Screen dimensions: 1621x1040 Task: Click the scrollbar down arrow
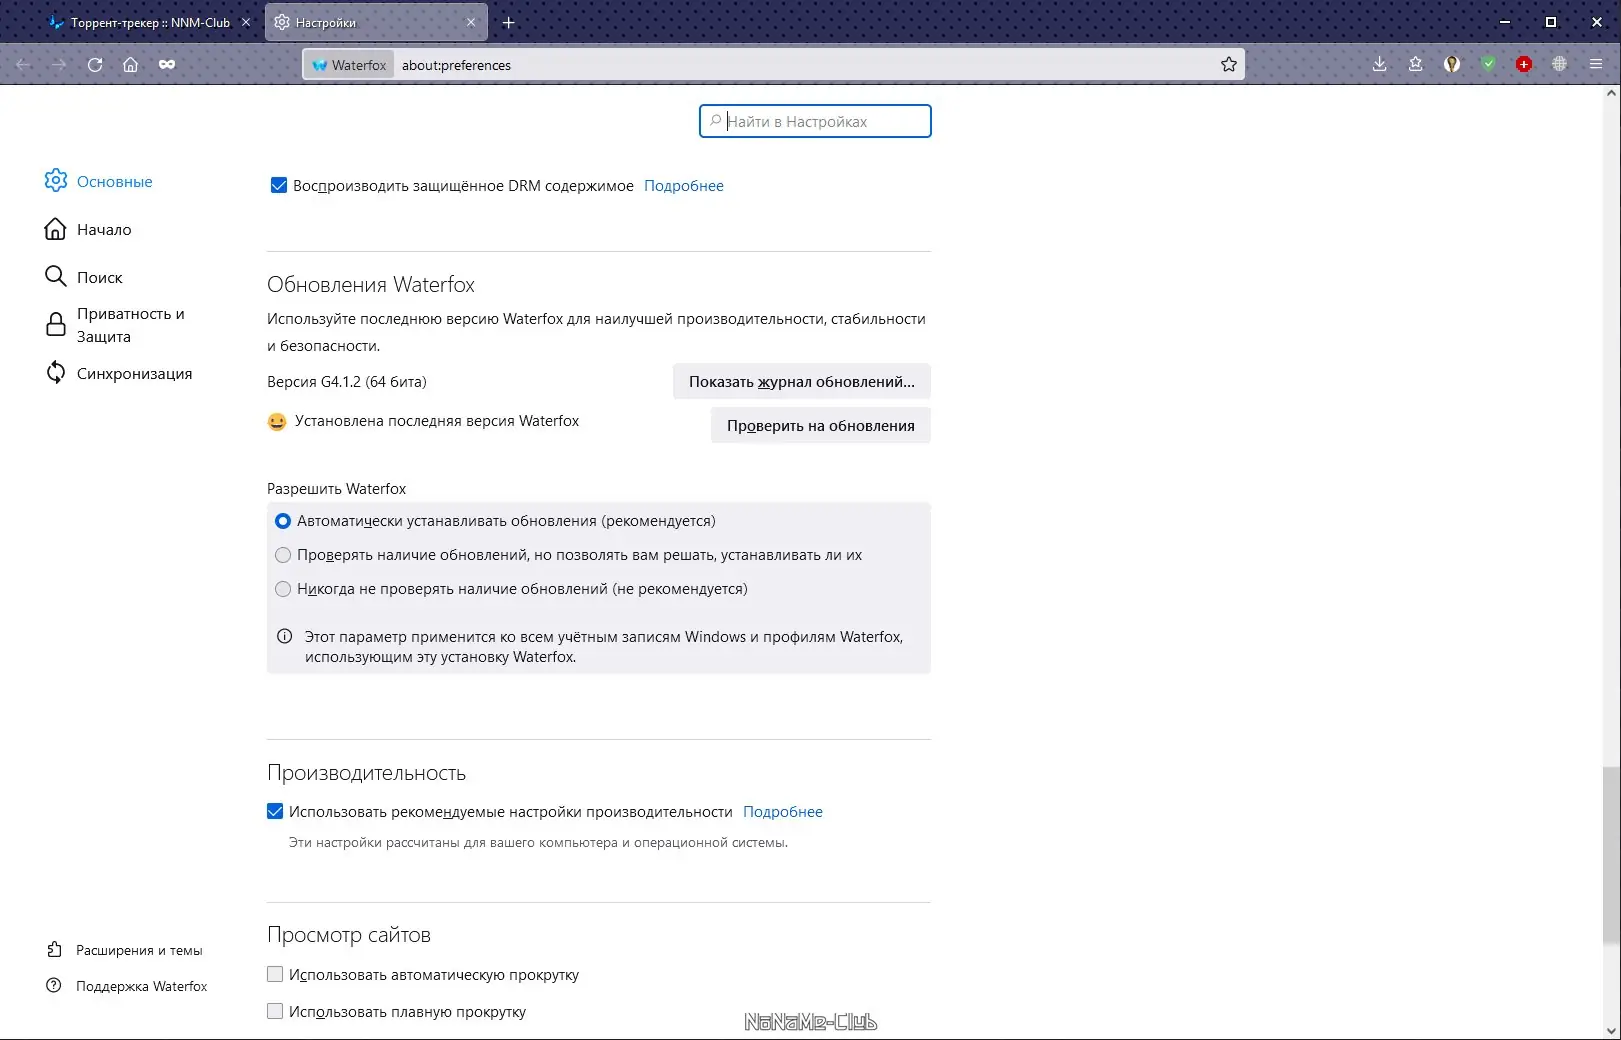1610,1030
